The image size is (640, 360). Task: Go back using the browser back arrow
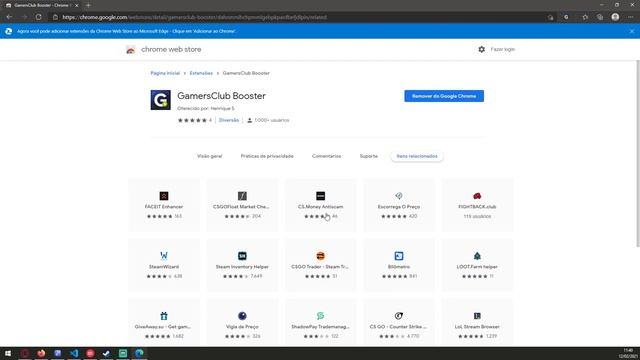point(9,17)
